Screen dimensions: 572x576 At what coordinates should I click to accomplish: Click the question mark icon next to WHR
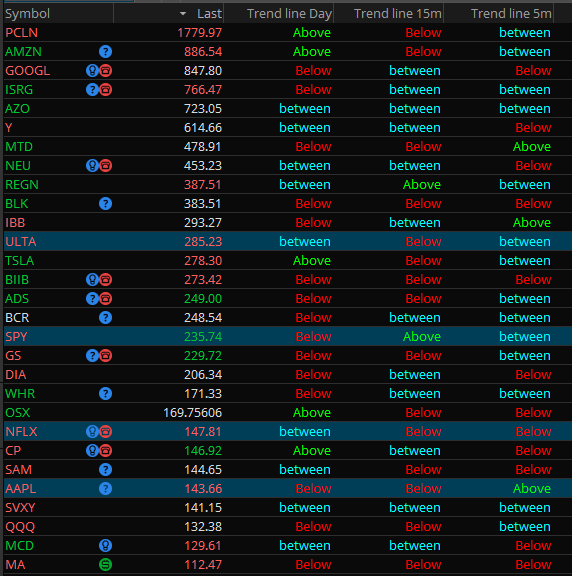105,394
